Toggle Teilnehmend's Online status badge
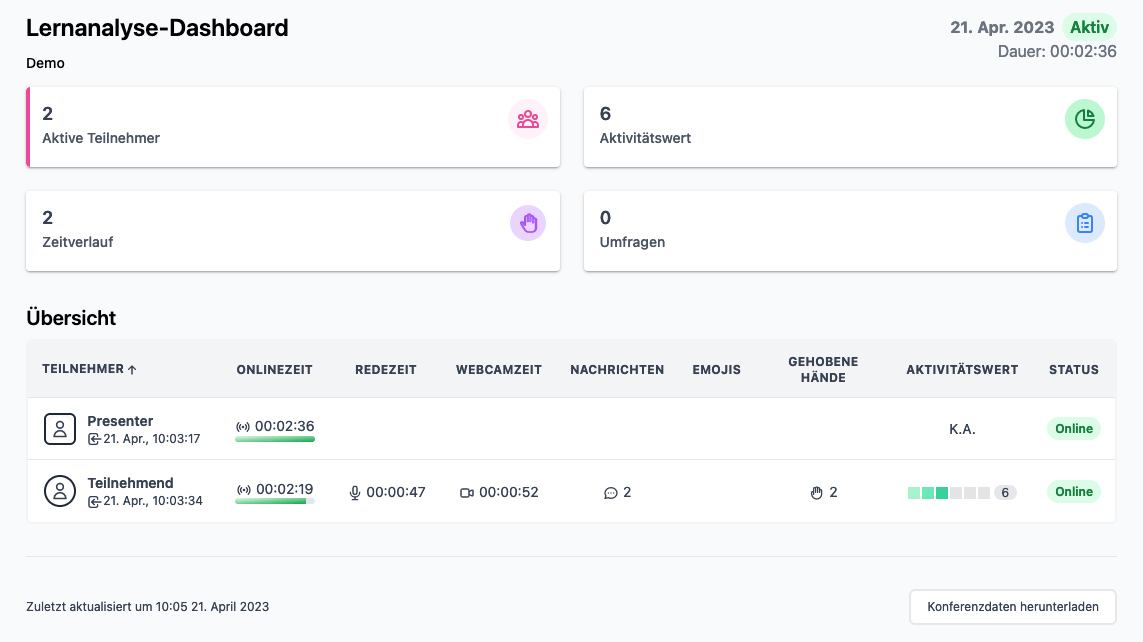This screenshot has width=1143, height=642. point(1073,491)
